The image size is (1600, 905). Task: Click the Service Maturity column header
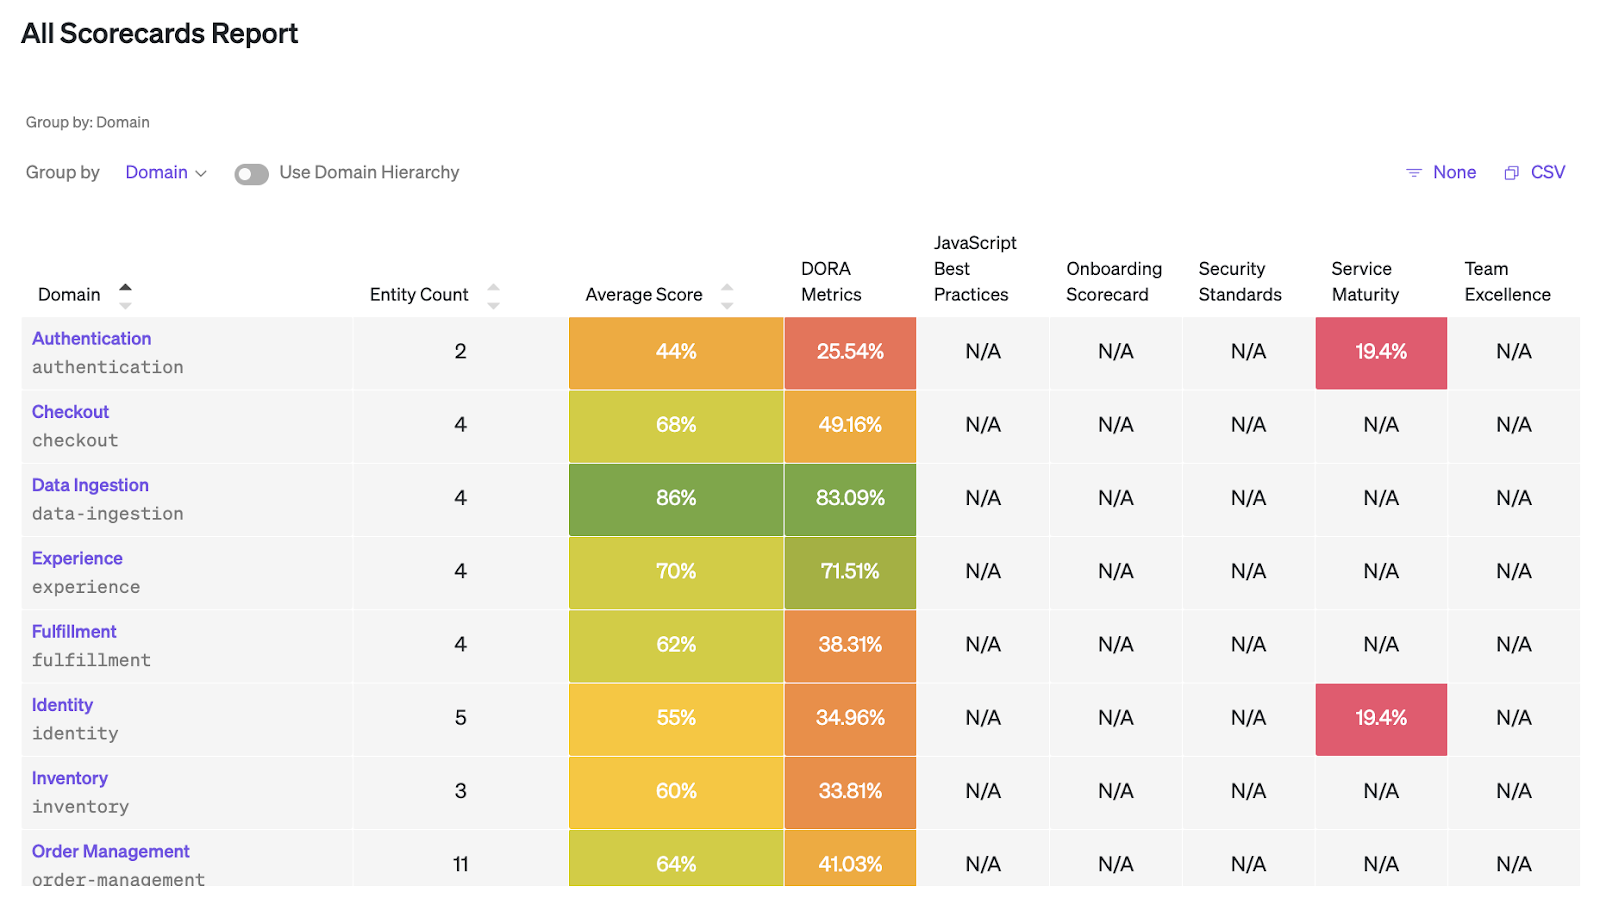coord(1364,282)
